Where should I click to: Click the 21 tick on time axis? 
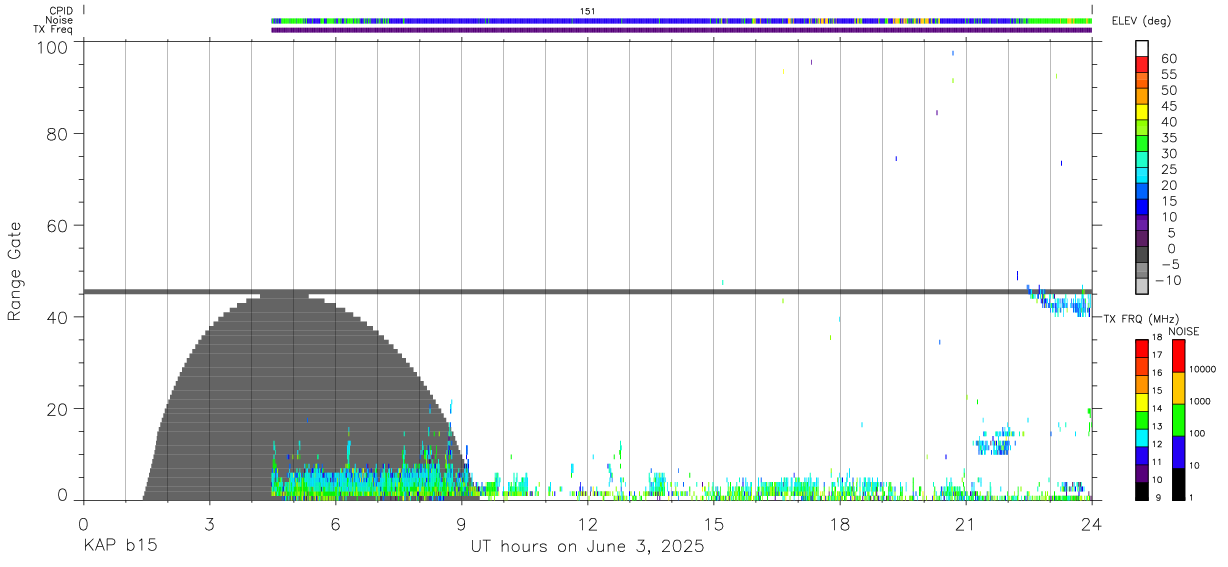[965, 525]
